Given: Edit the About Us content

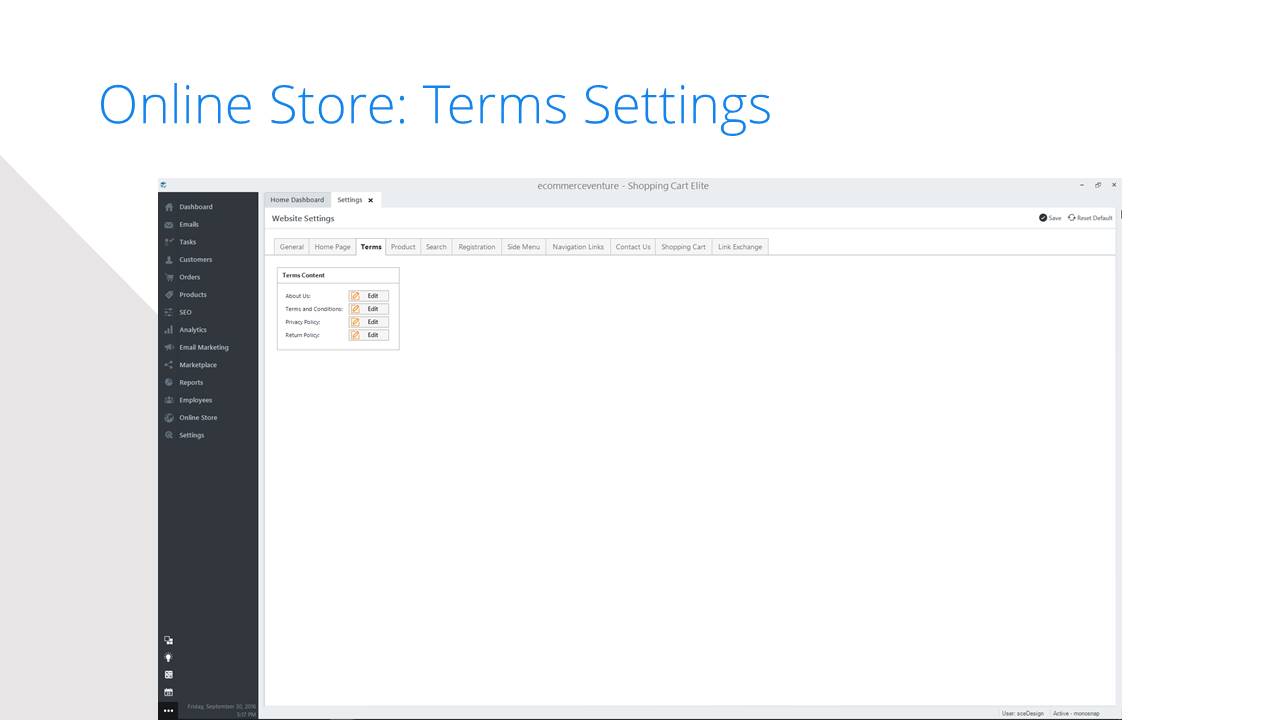Looking at the screenshot, I should (x=369, y=296).
